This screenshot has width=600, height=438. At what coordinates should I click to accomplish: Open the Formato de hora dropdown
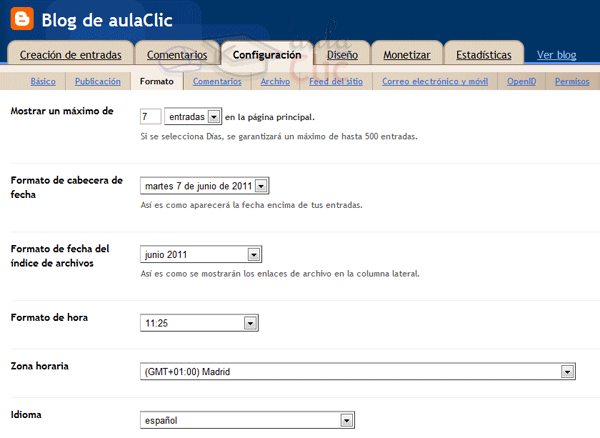pos(199,322)
